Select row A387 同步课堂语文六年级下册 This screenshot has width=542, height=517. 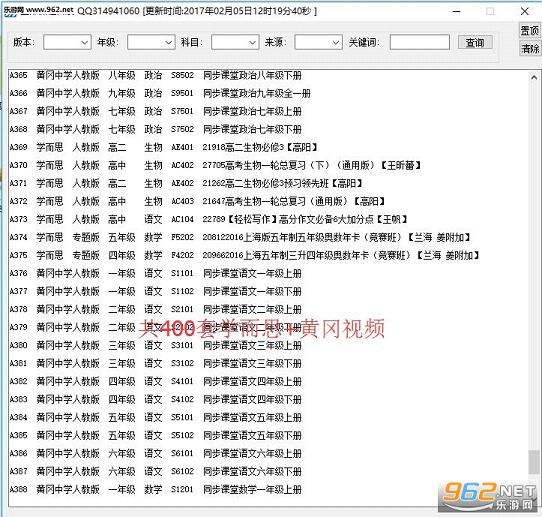[156, 471]
